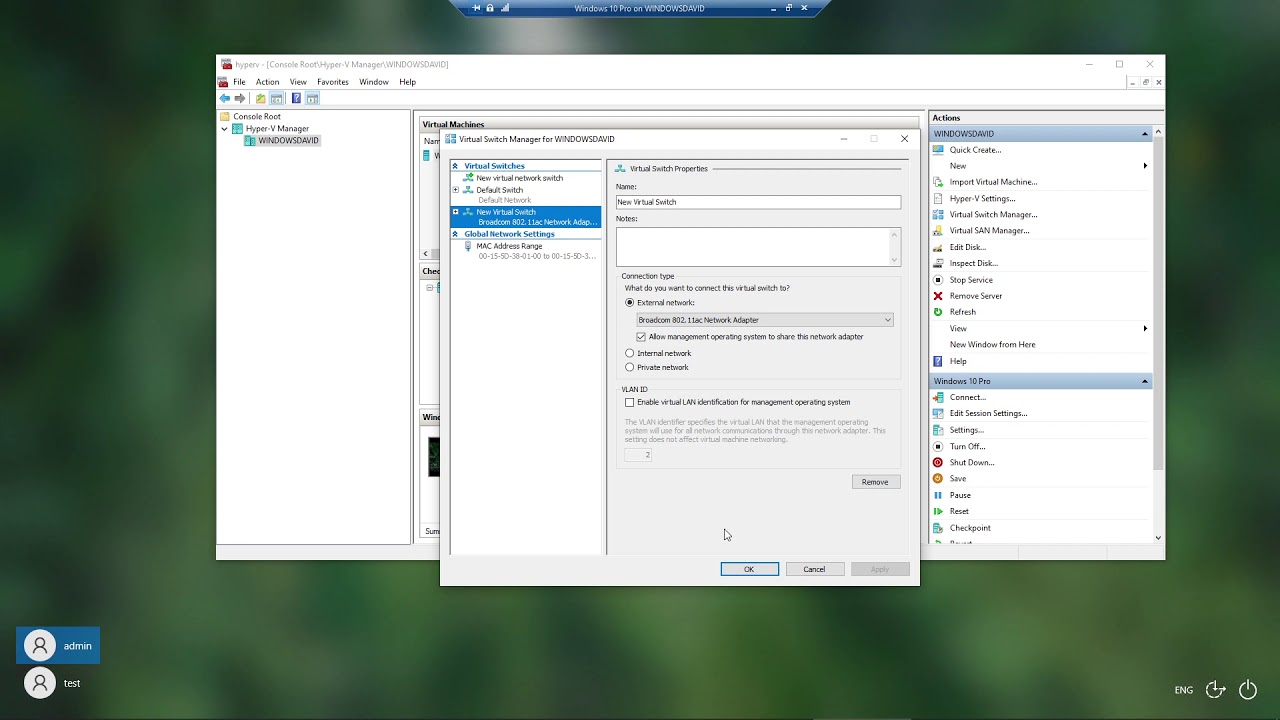1280x720 pixels.
Task: Select the admin user account
Action: [x=58, y=646]
